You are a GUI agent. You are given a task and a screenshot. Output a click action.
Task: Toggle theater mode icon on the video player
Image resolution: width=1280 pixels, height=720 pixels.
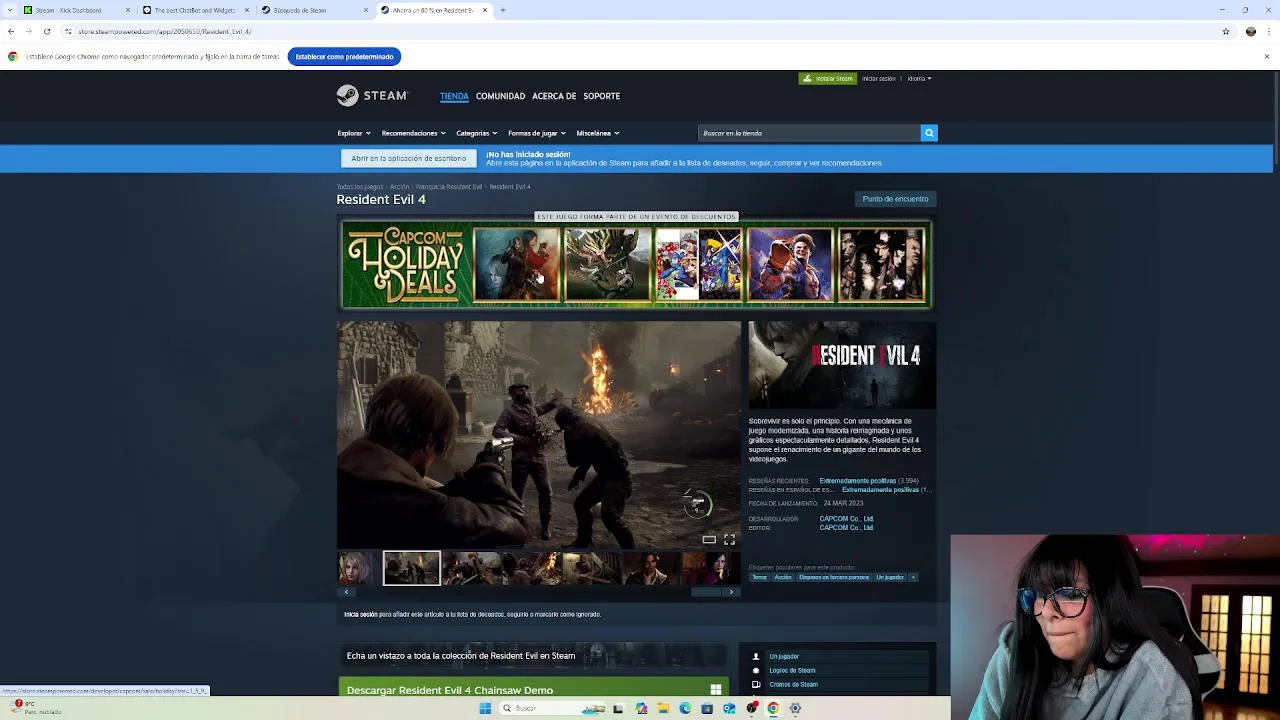tap(709, 540)
